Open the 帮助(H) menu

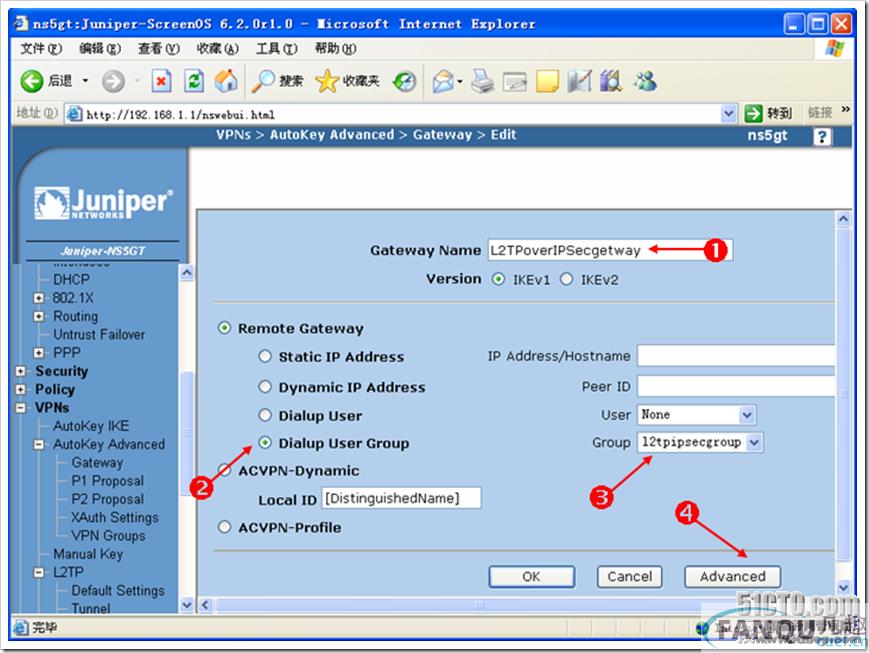(335, 49)
